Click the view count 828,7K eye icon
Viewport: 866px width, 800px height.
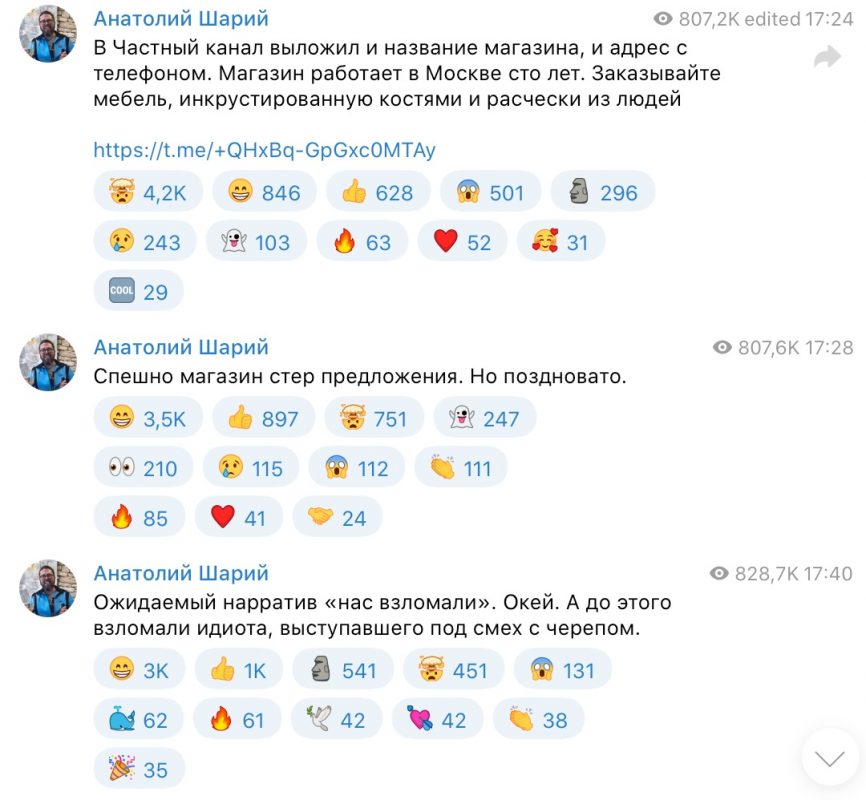(x=719, y=573)
